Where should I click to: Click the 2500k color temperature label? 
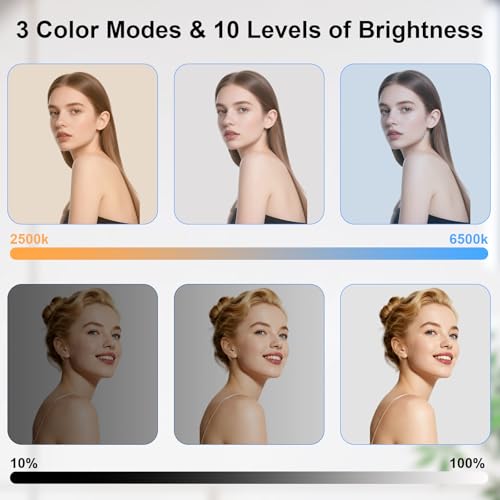[x=29, y=239]
